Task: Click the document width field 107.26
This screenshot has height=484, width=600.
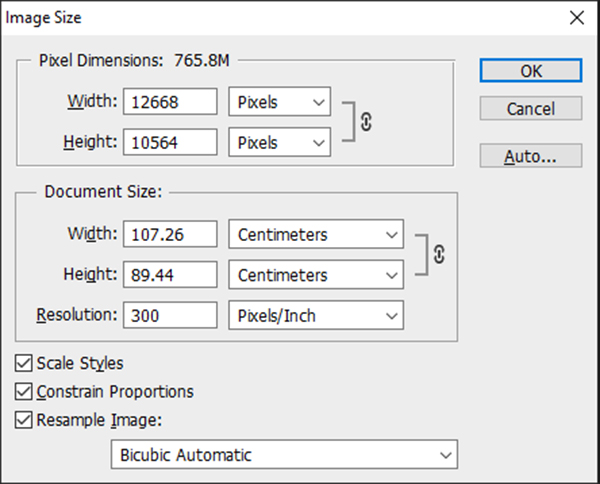Action: [170, 234]
